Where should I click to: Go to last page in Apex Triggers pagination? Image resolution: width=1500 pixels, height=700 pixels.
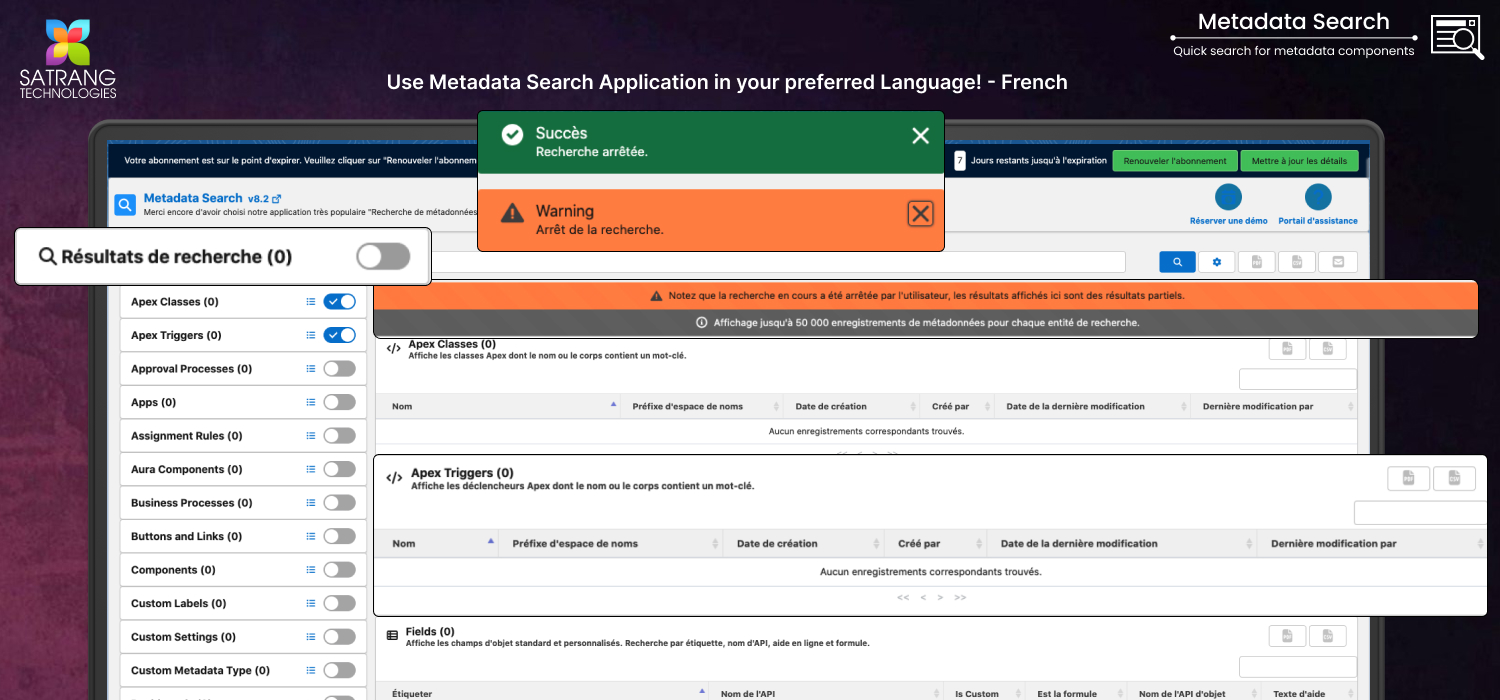[960, 598]
